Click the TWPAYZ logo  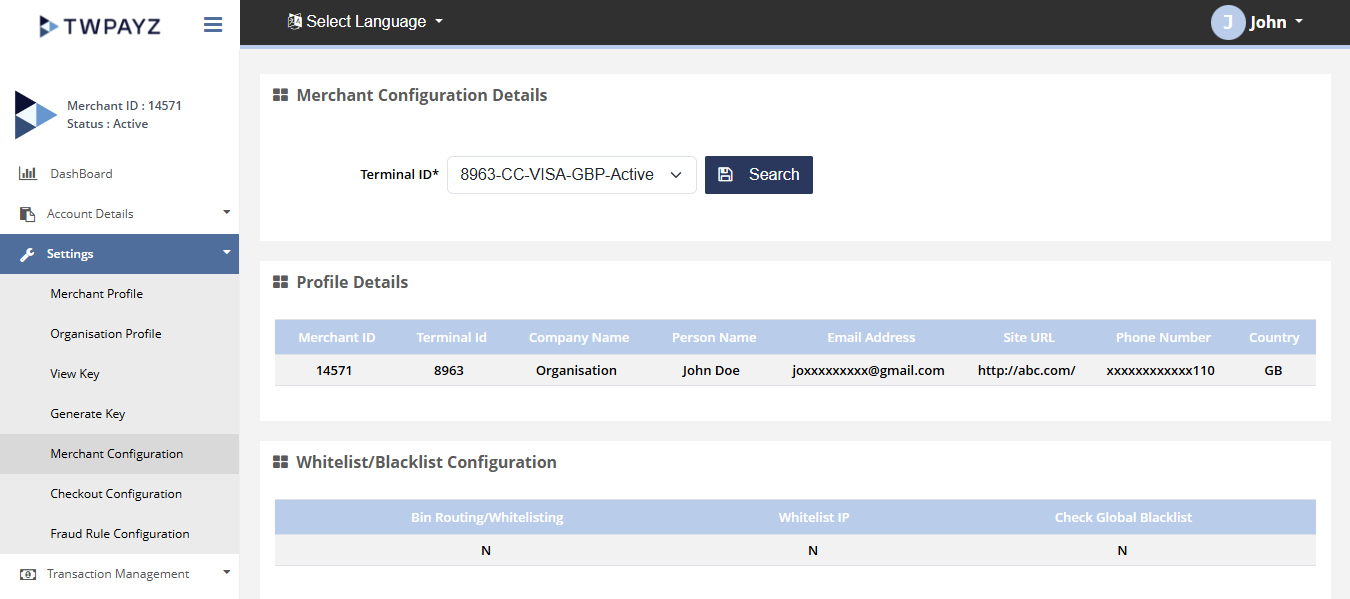coord(99,26)
